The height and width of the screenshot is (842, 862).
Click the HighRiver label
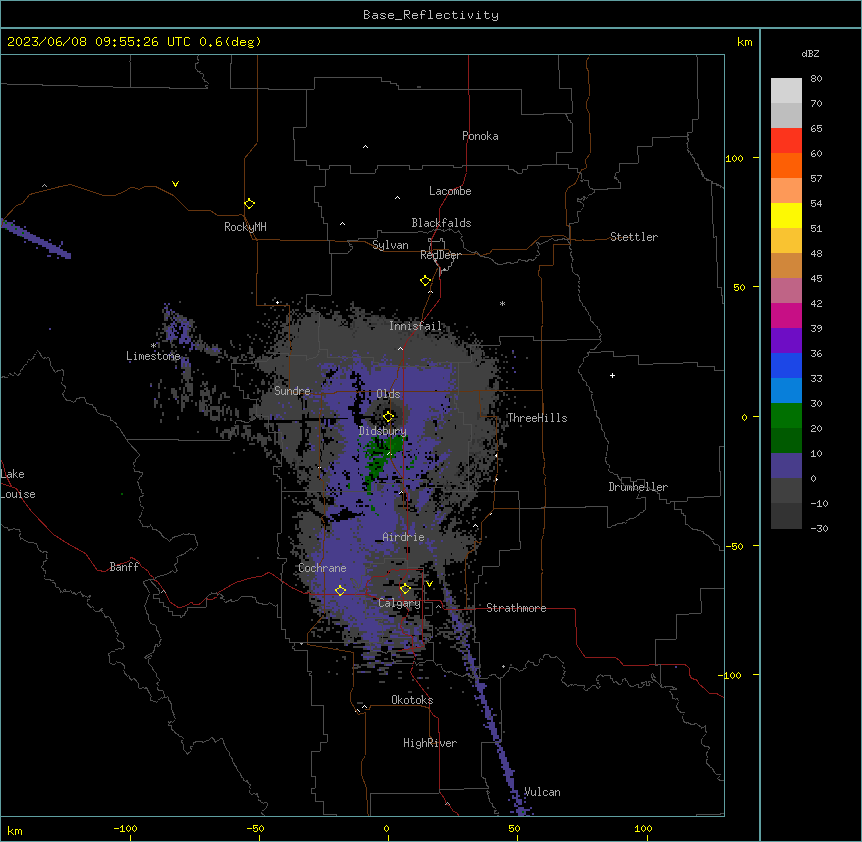pos(430,743)
